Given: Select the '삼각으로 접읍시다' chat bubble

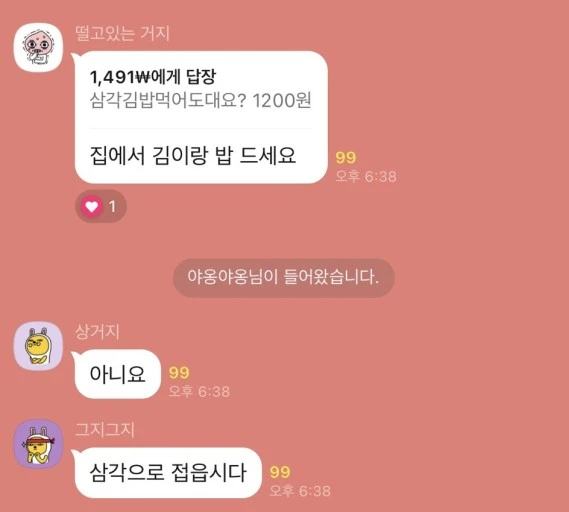Looking at the screenshot, I should 168,472.
